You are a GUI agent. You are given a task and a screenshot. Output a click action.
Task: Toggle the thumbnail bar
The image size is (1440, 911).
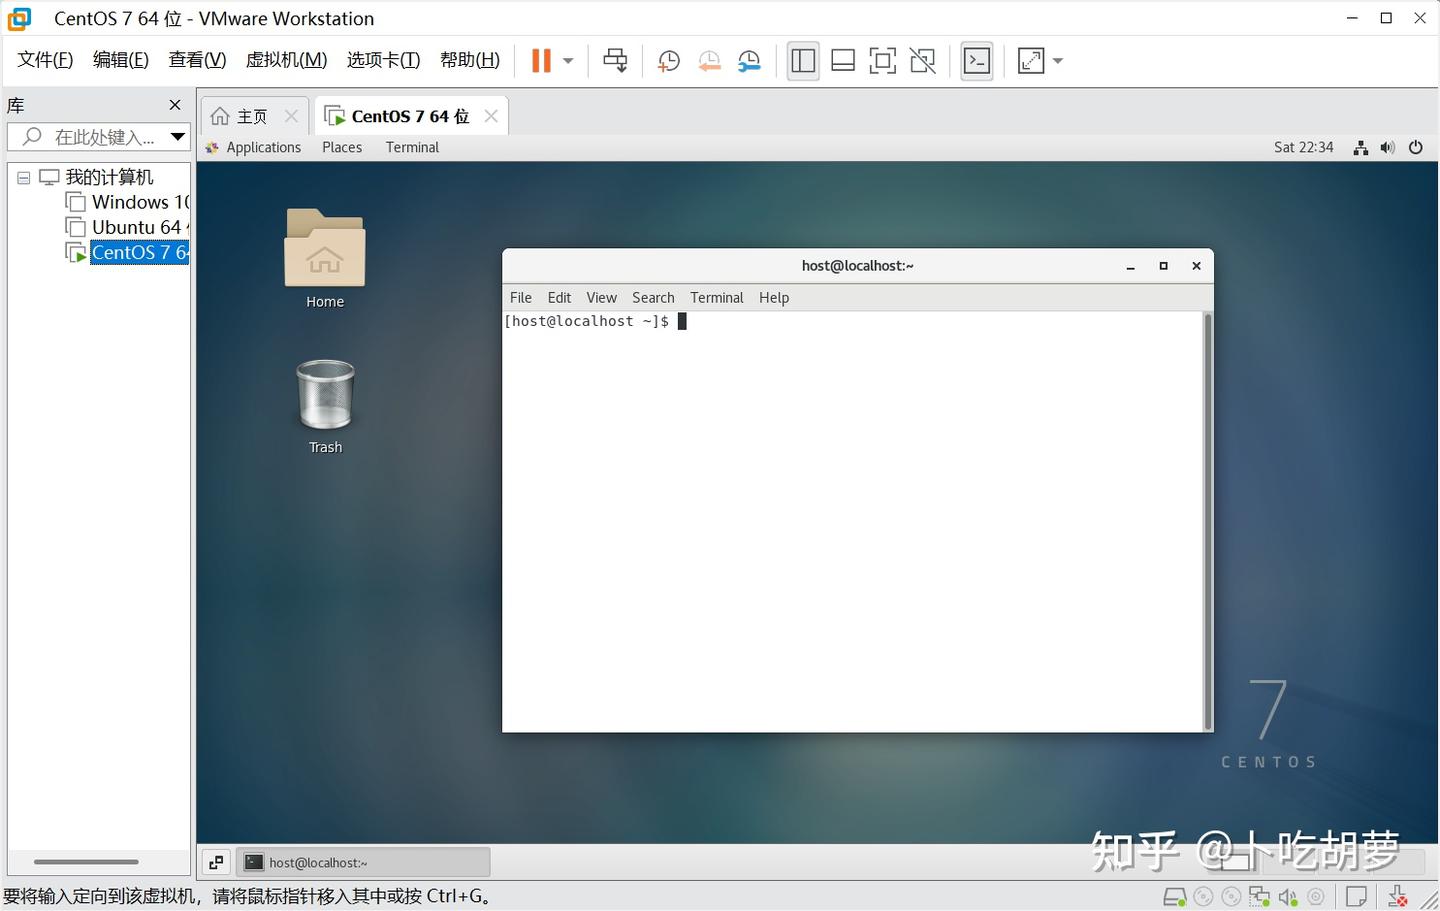pos(843,60)
